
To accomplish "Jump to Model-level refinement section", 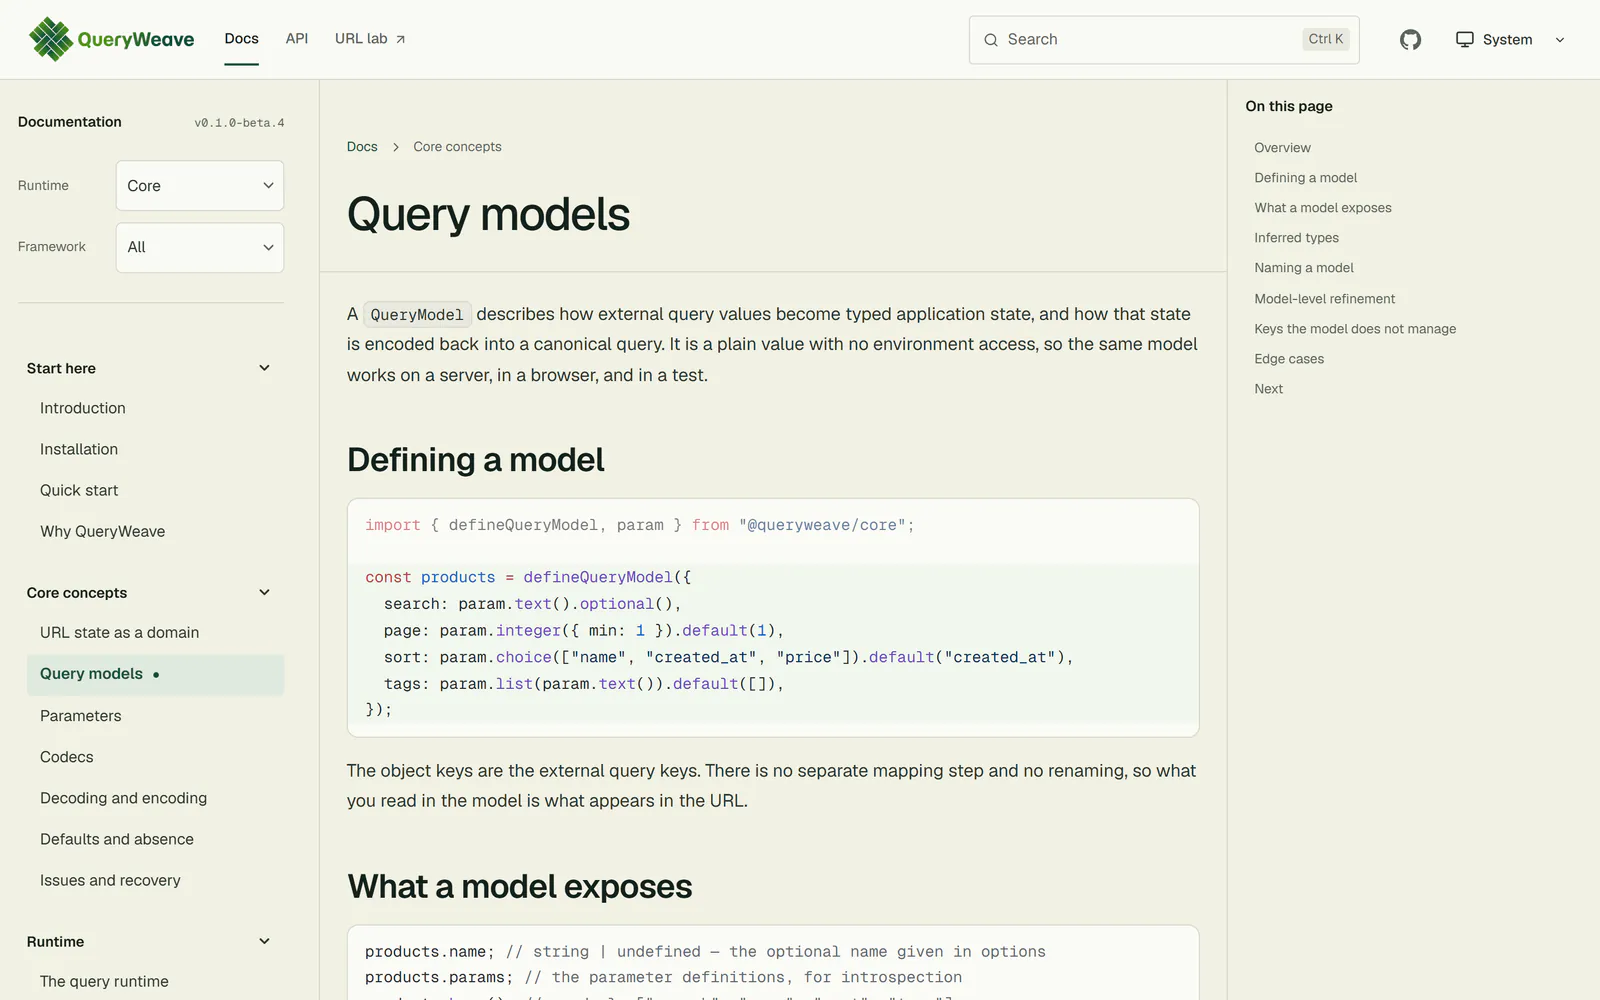I will point(1325,298).
